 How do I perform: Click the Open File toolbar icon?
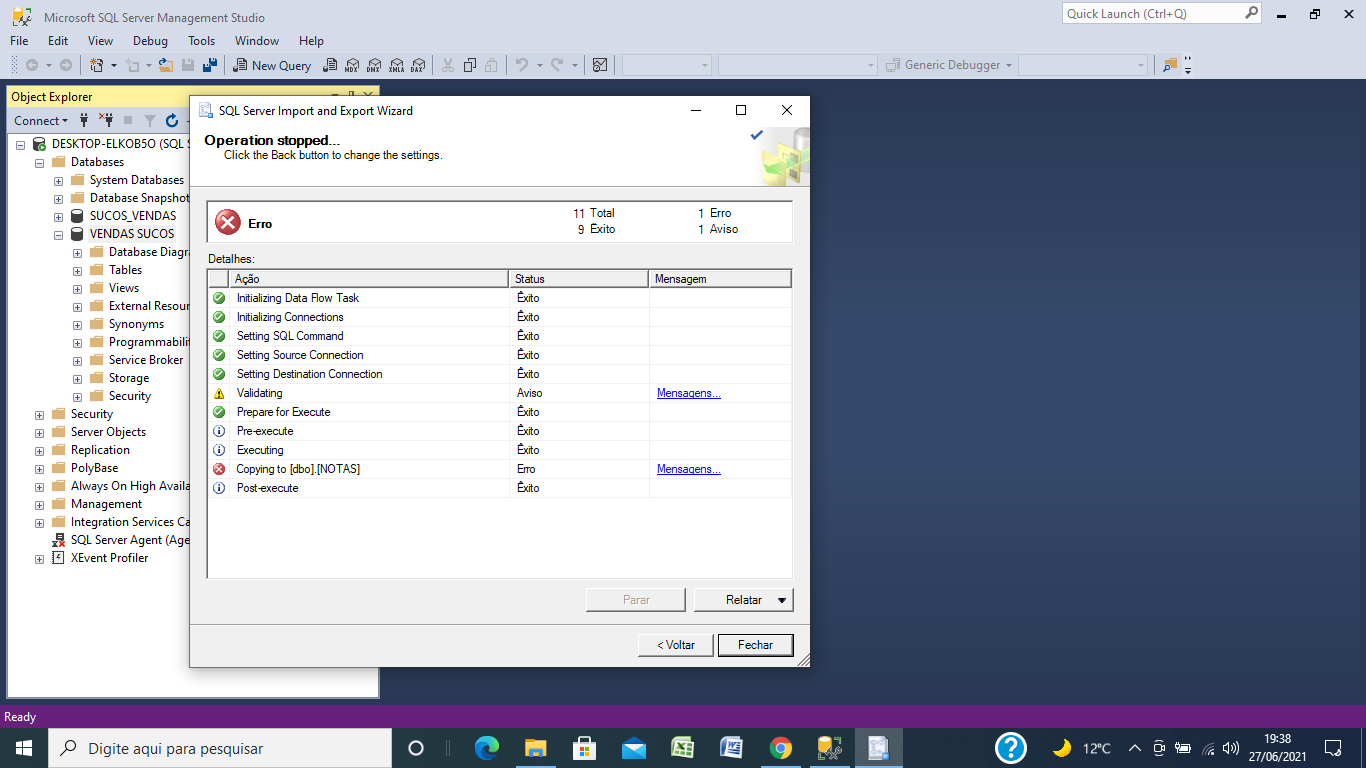(x=166, y=65)
